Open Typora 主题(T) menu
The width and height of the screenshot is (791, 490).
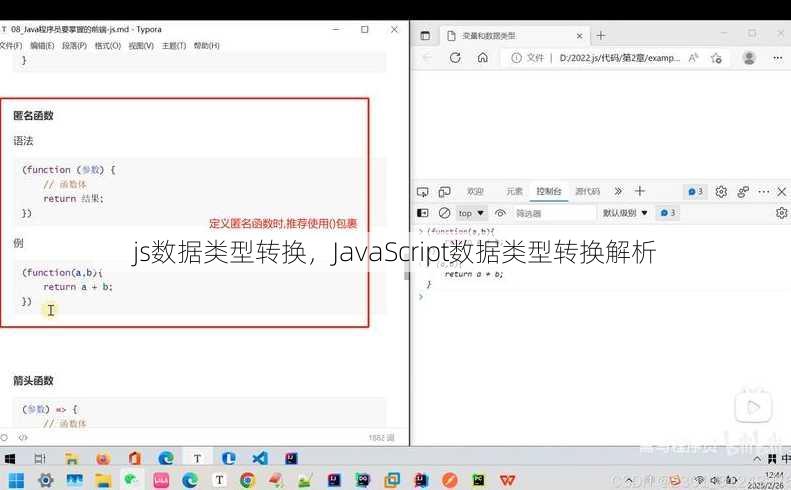[x=174, y=45]
